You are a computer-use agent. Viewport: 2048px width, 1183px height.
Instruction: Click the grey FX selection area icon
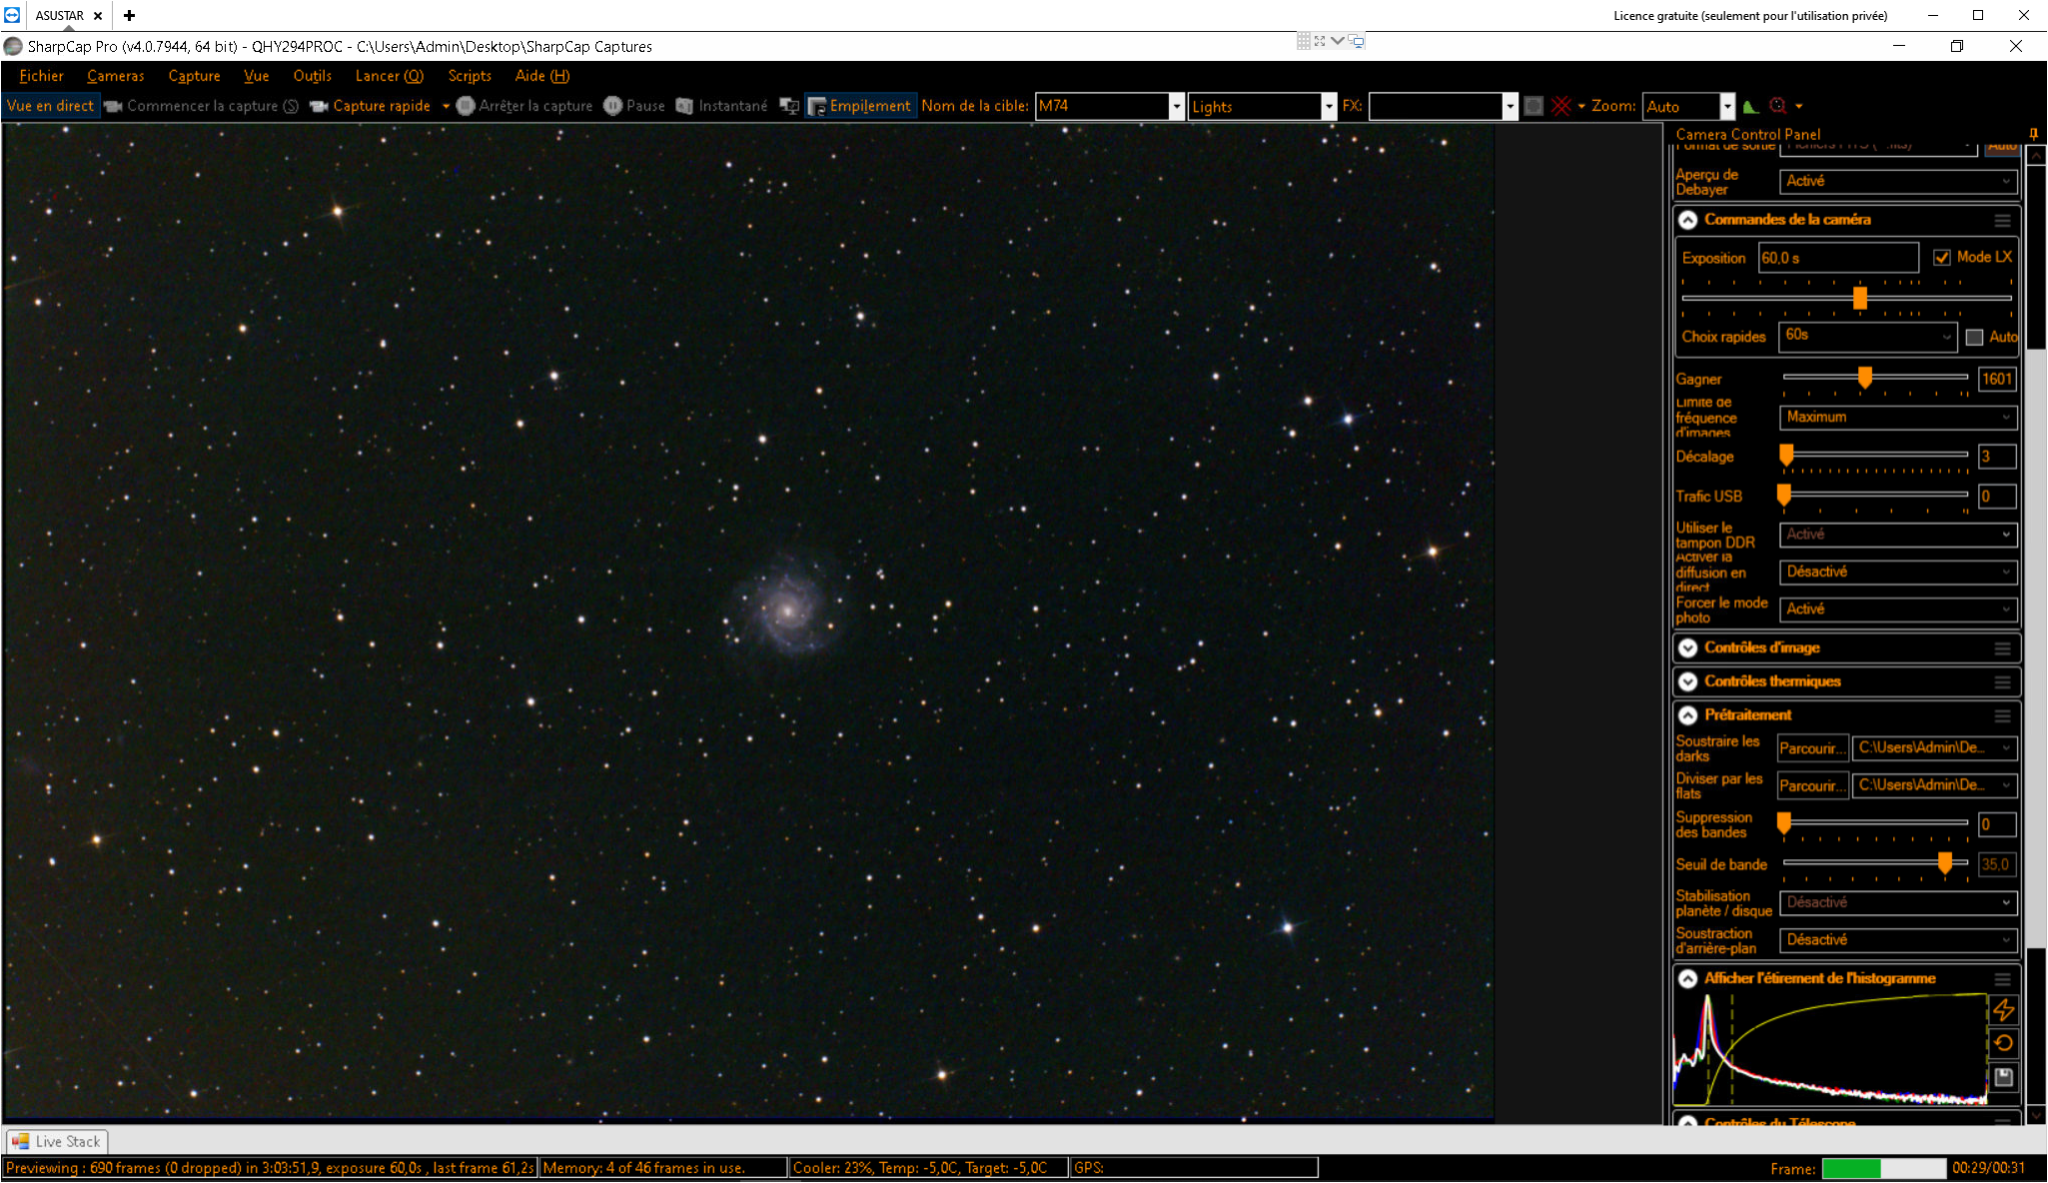click(x=1533, y=106)
